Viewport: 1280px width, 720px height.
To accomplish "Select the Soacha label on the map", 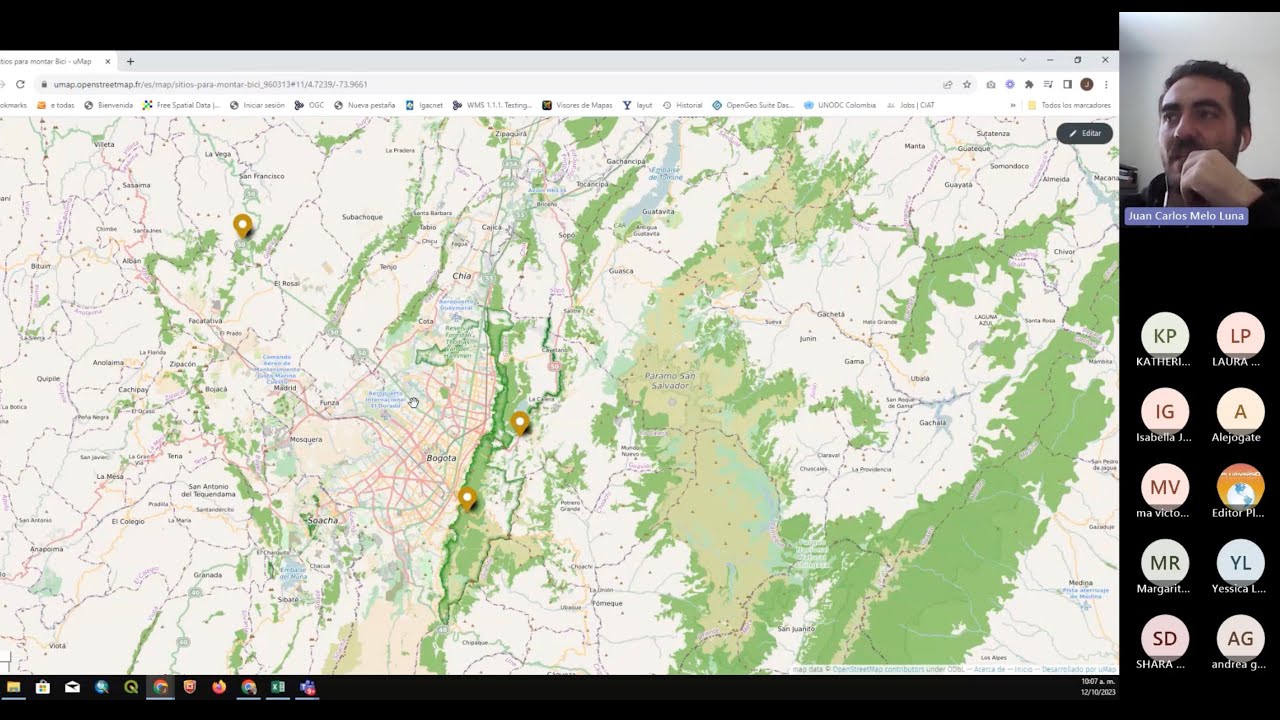I will click(x=322, y=520).
